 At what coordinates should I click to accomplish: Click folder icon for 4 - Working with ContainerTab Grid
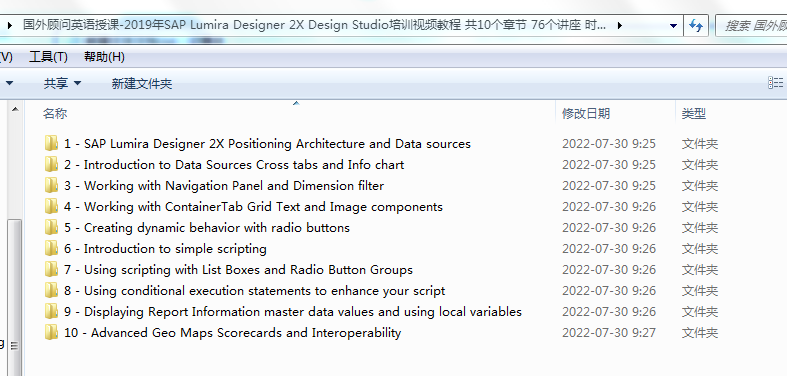click(51, 207)
